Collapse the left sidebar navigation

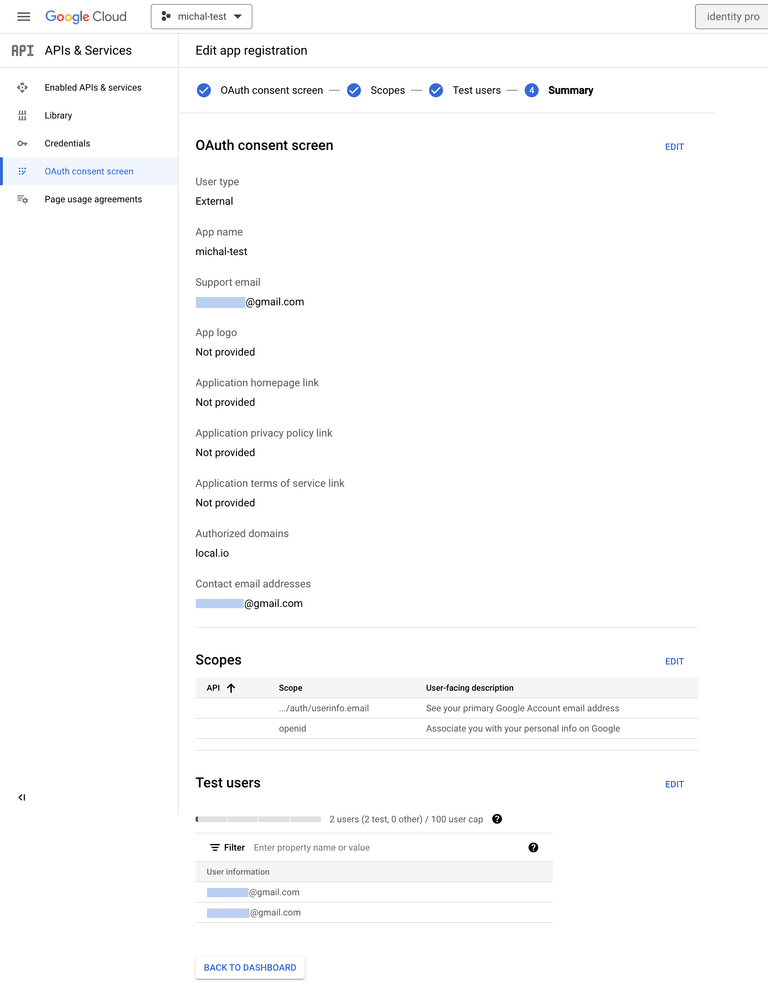[20, 797]
